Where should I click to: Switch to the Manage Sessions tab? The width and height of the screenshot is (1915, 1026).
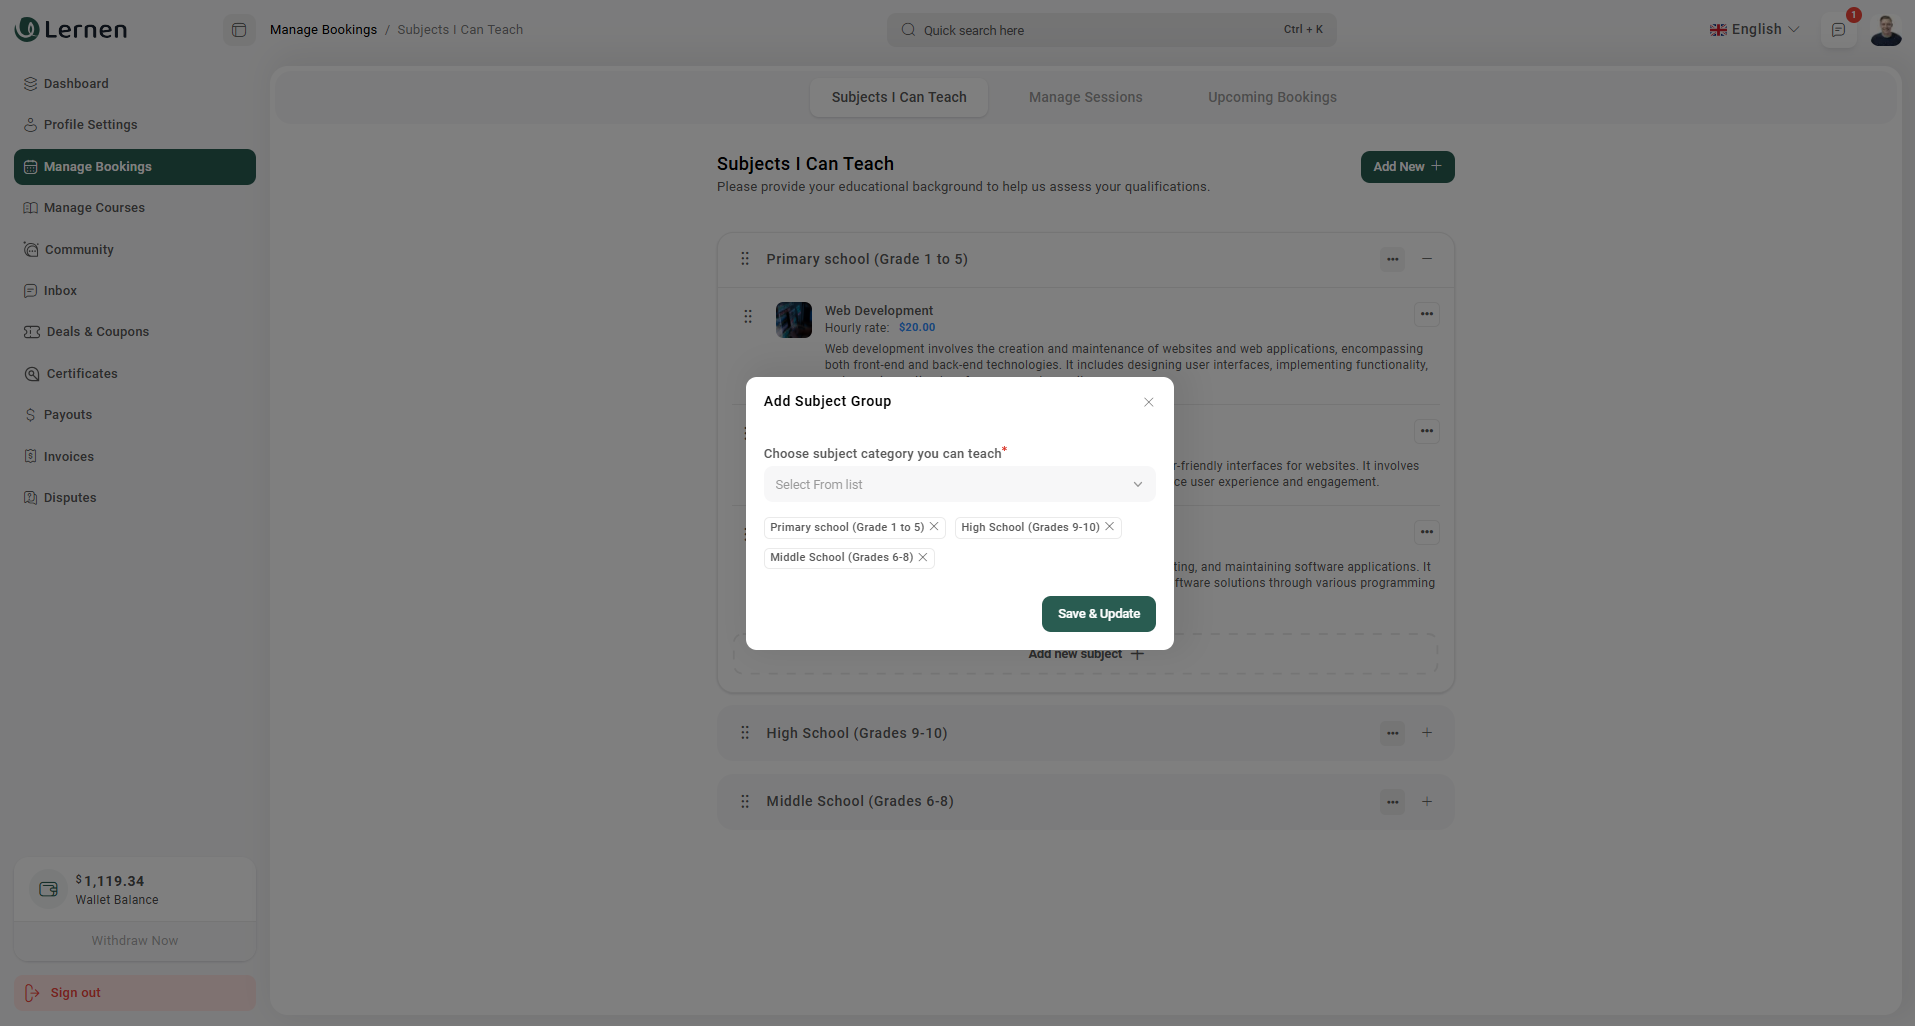pyautogui.click(x=1085, y=98)
